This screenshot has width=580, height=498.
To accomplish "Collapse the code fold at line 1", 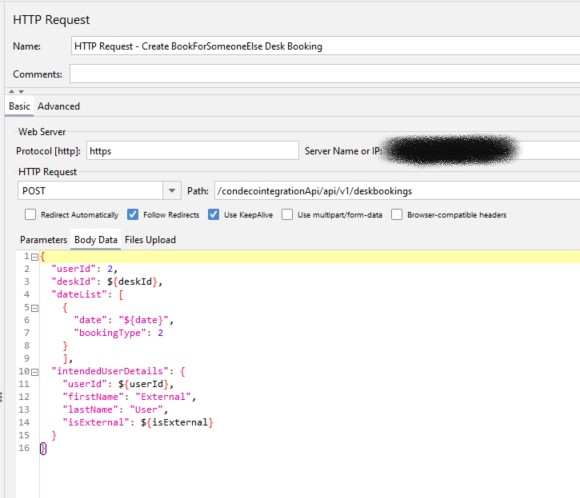I will (35, 257).
